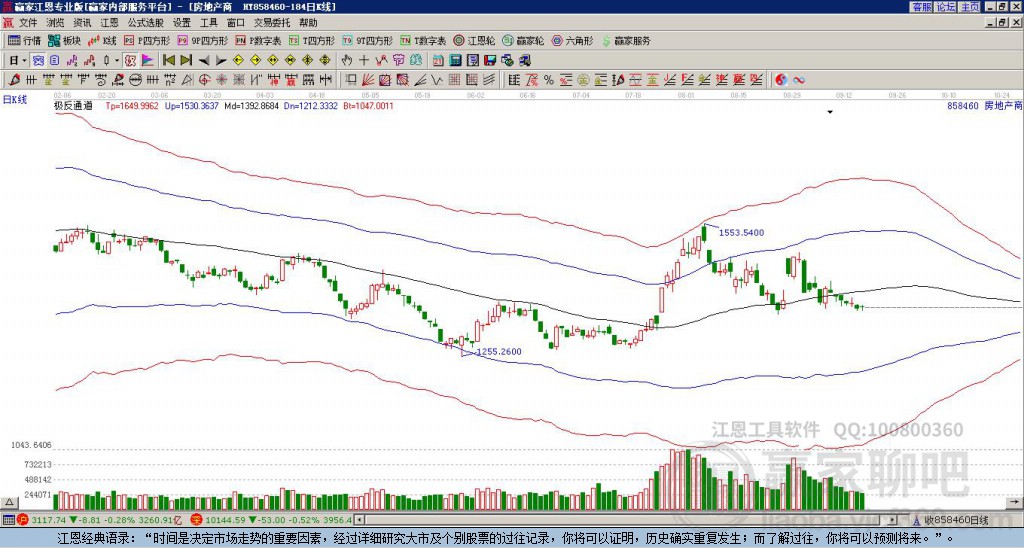Switch to K线 chart view
The width and height of the screenshot is (1024, 548).
(x=102, y=40)
